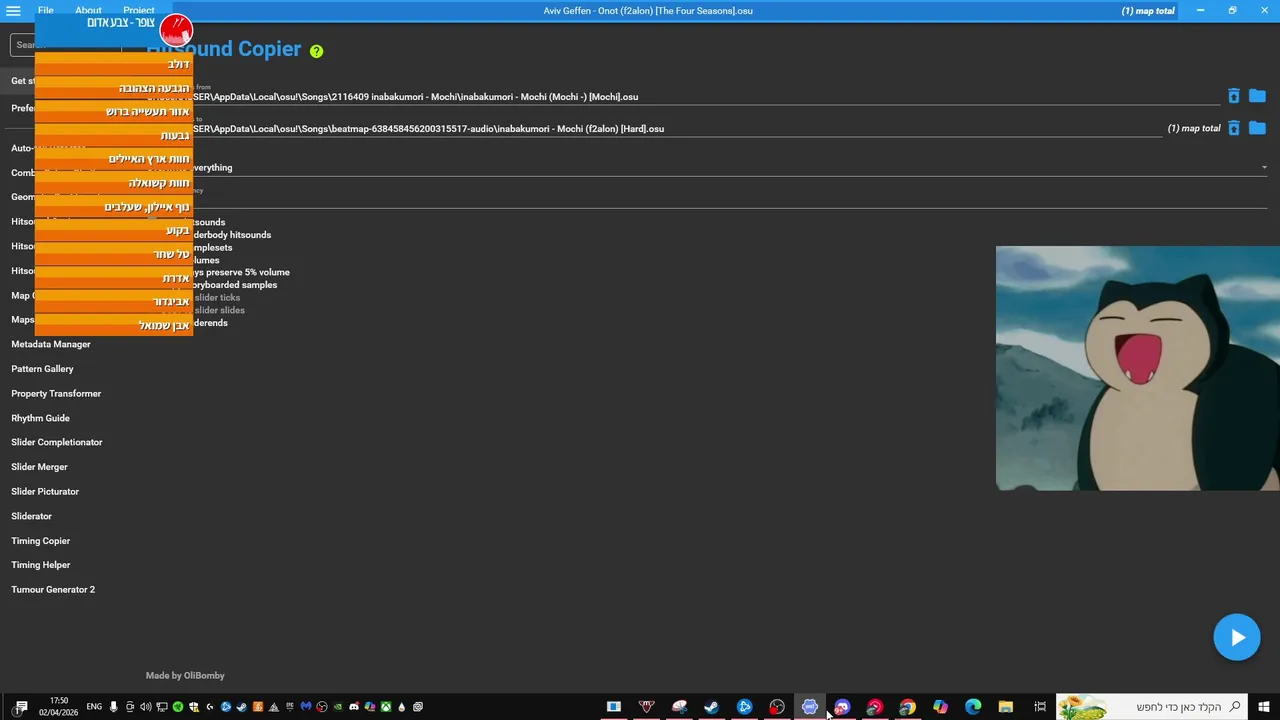Clear the 'copy to' [Hard].osu path with trash icon
Viewport: 1280px width, 720px height.
click(1234, 128)
